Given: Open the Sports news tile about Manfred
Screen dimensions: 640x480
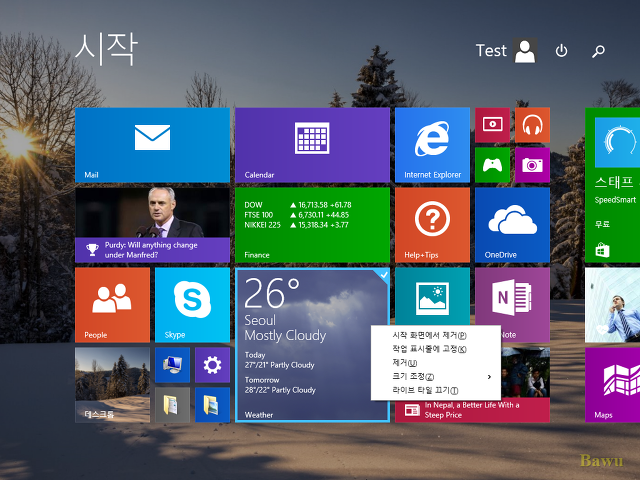Looking at the screenshot, I should click(152, 225).
